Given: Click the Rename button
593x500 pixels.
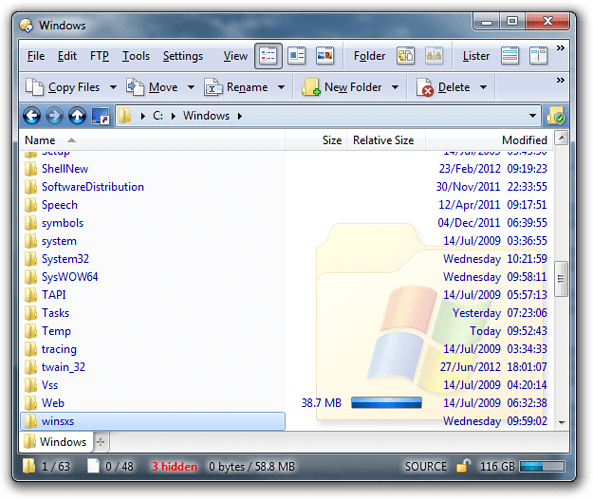Looking at the screenshot, I should coord(237,87).
